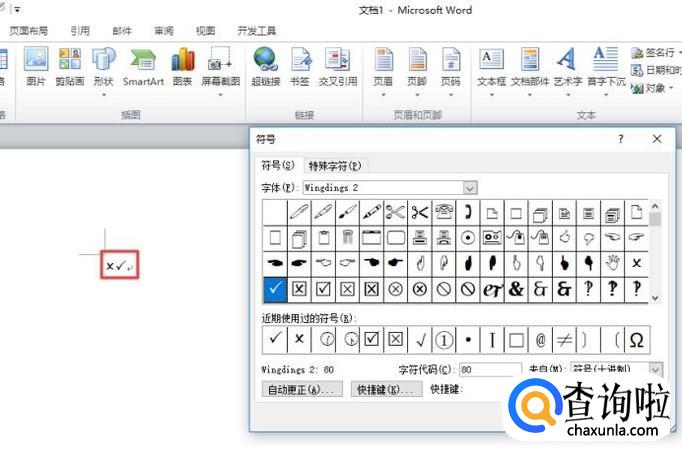Pick recently used circled 1 symbol
The width and height of the screenshot is (682, 461).
tap(444, 339)
